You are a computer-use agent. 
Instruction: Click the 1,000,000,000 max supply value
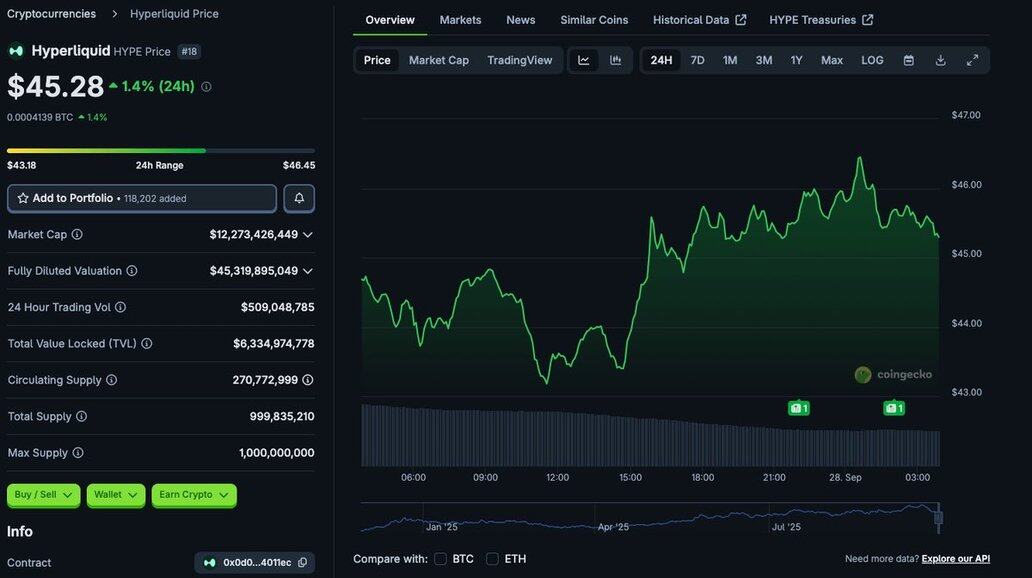point(276,453)
